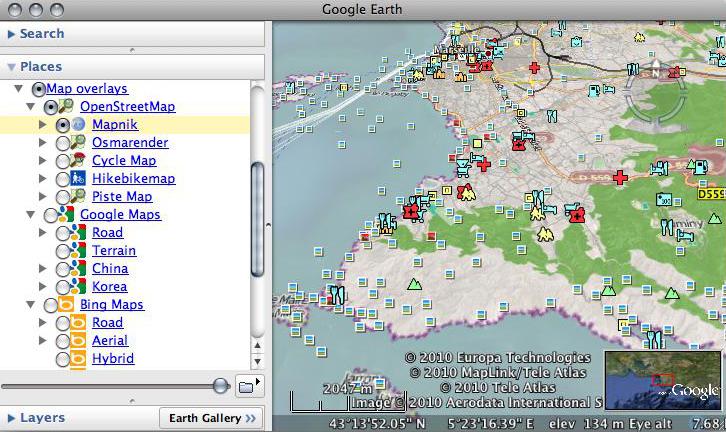726x432 pixels.
Task: Collapse the Map overlays tree node
Action: (x=19, y=88)
